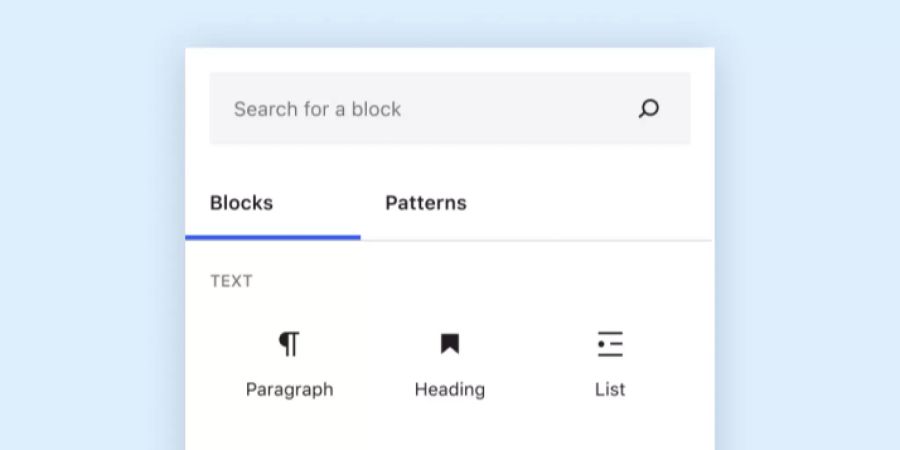Screen dimensions: 900x450
Task: Focus the "Search for a block" field
Action: 450,108
